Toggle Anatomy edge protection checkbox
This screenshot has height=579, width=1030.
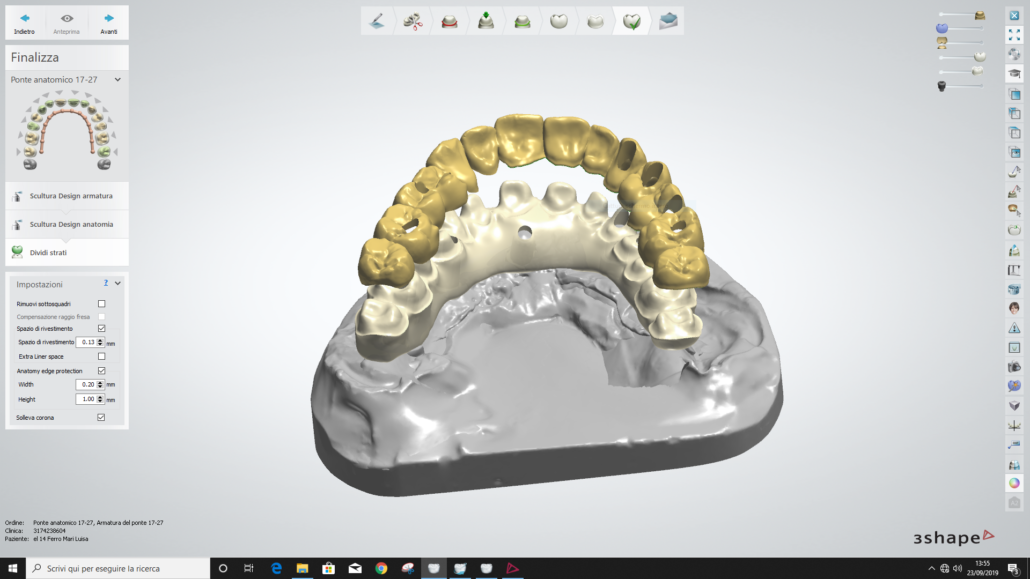[101, 370]
